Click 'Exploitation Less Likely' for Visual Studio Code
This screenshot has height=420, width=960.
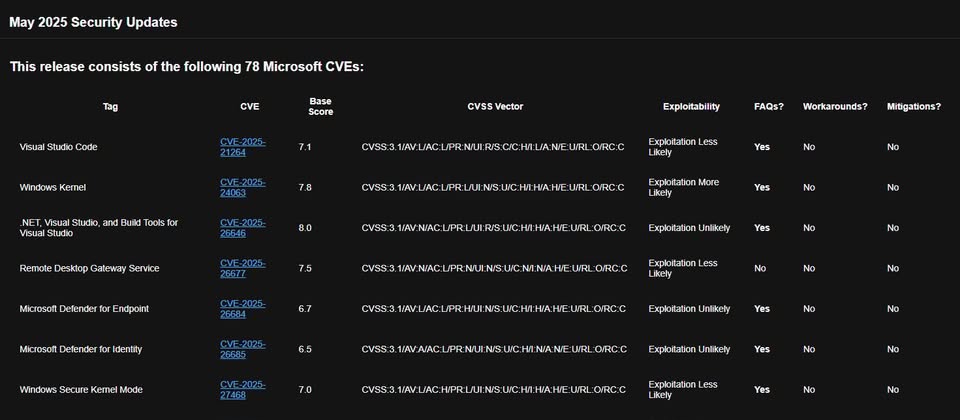point(683,147)
